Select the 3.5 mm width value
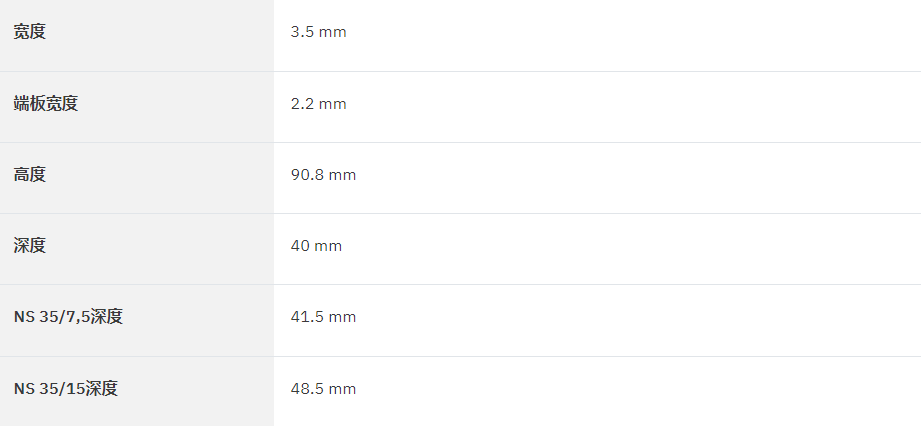The height and width of the screenshot is (426, 922). (x=318, y=32)
